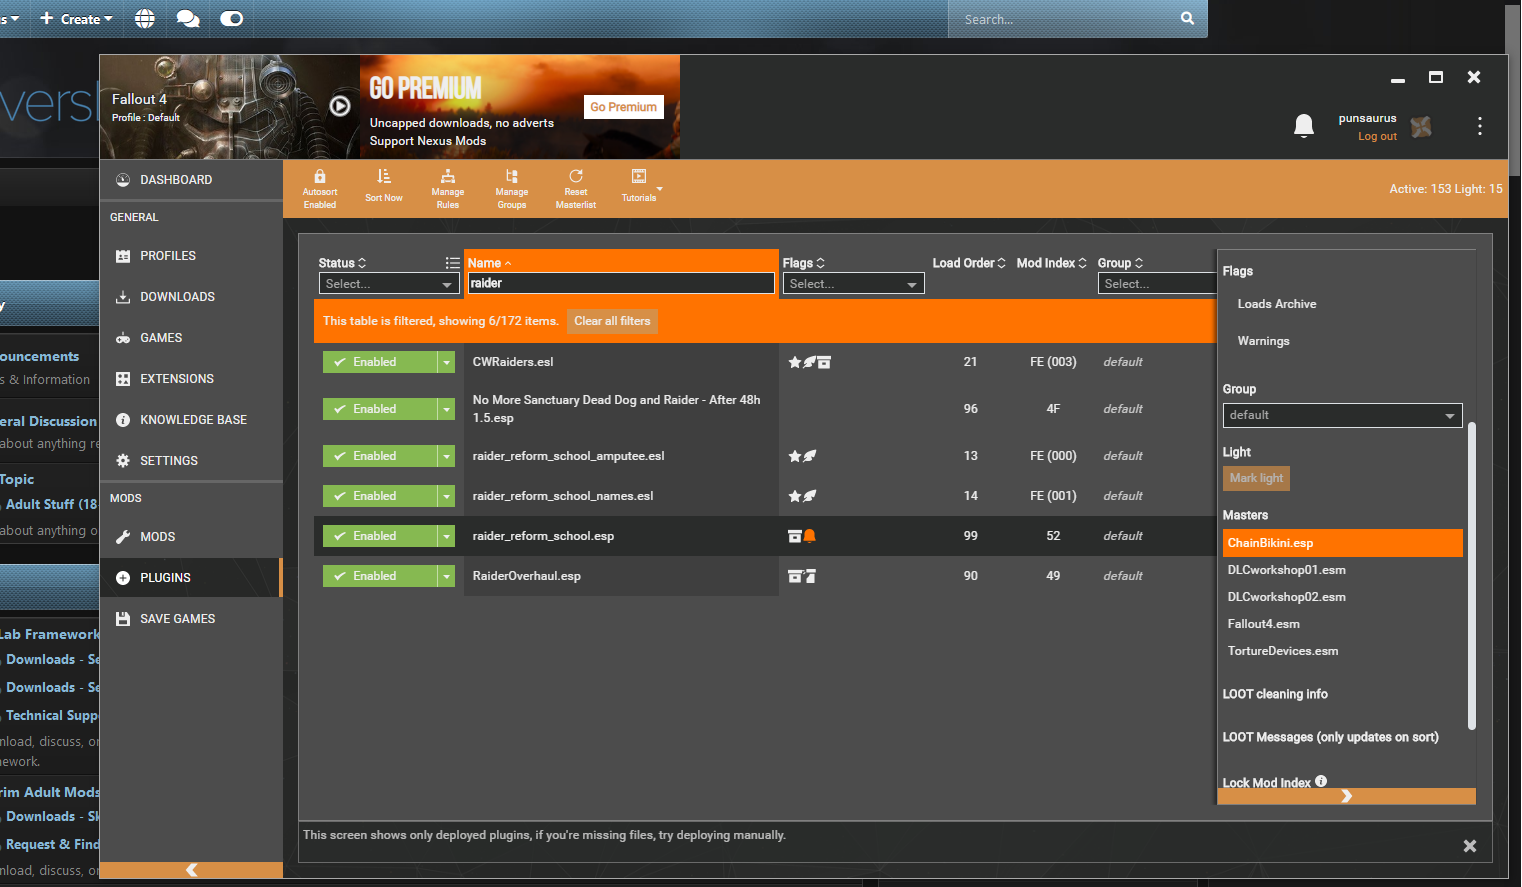Click the flag icons for raider_reform_school_amputee.esl
The width and height of the screenshot is (1522, 887).
pos(802,456)
